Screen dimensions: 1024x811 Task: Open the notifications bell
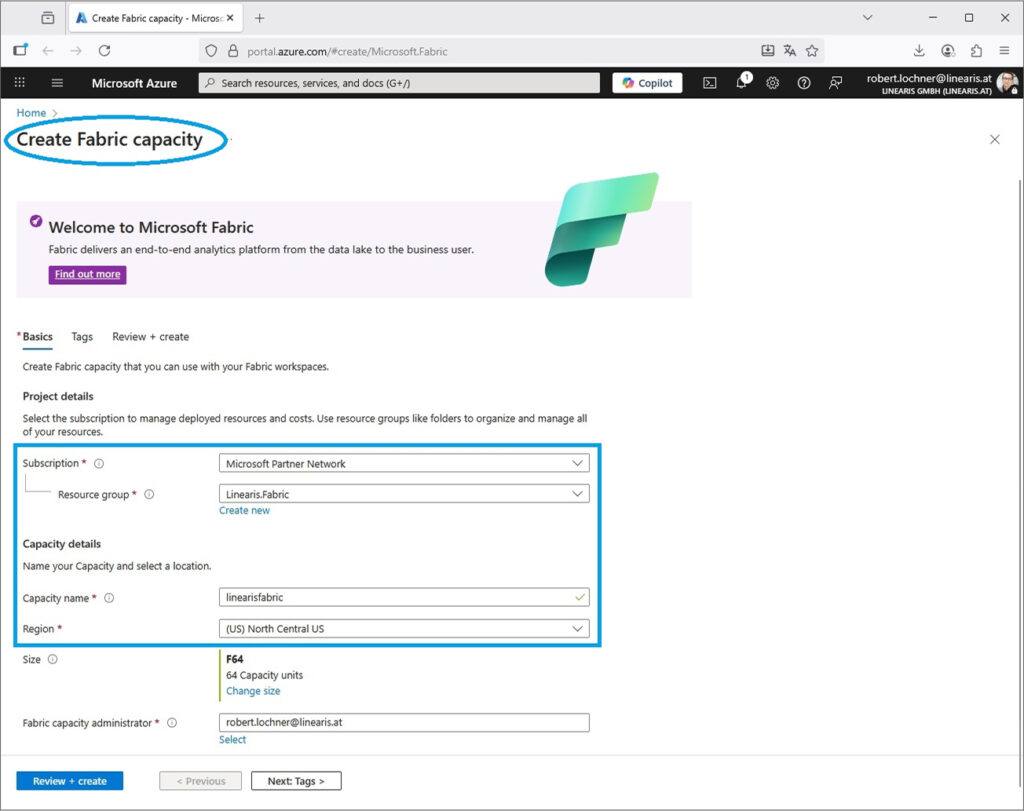742,82
